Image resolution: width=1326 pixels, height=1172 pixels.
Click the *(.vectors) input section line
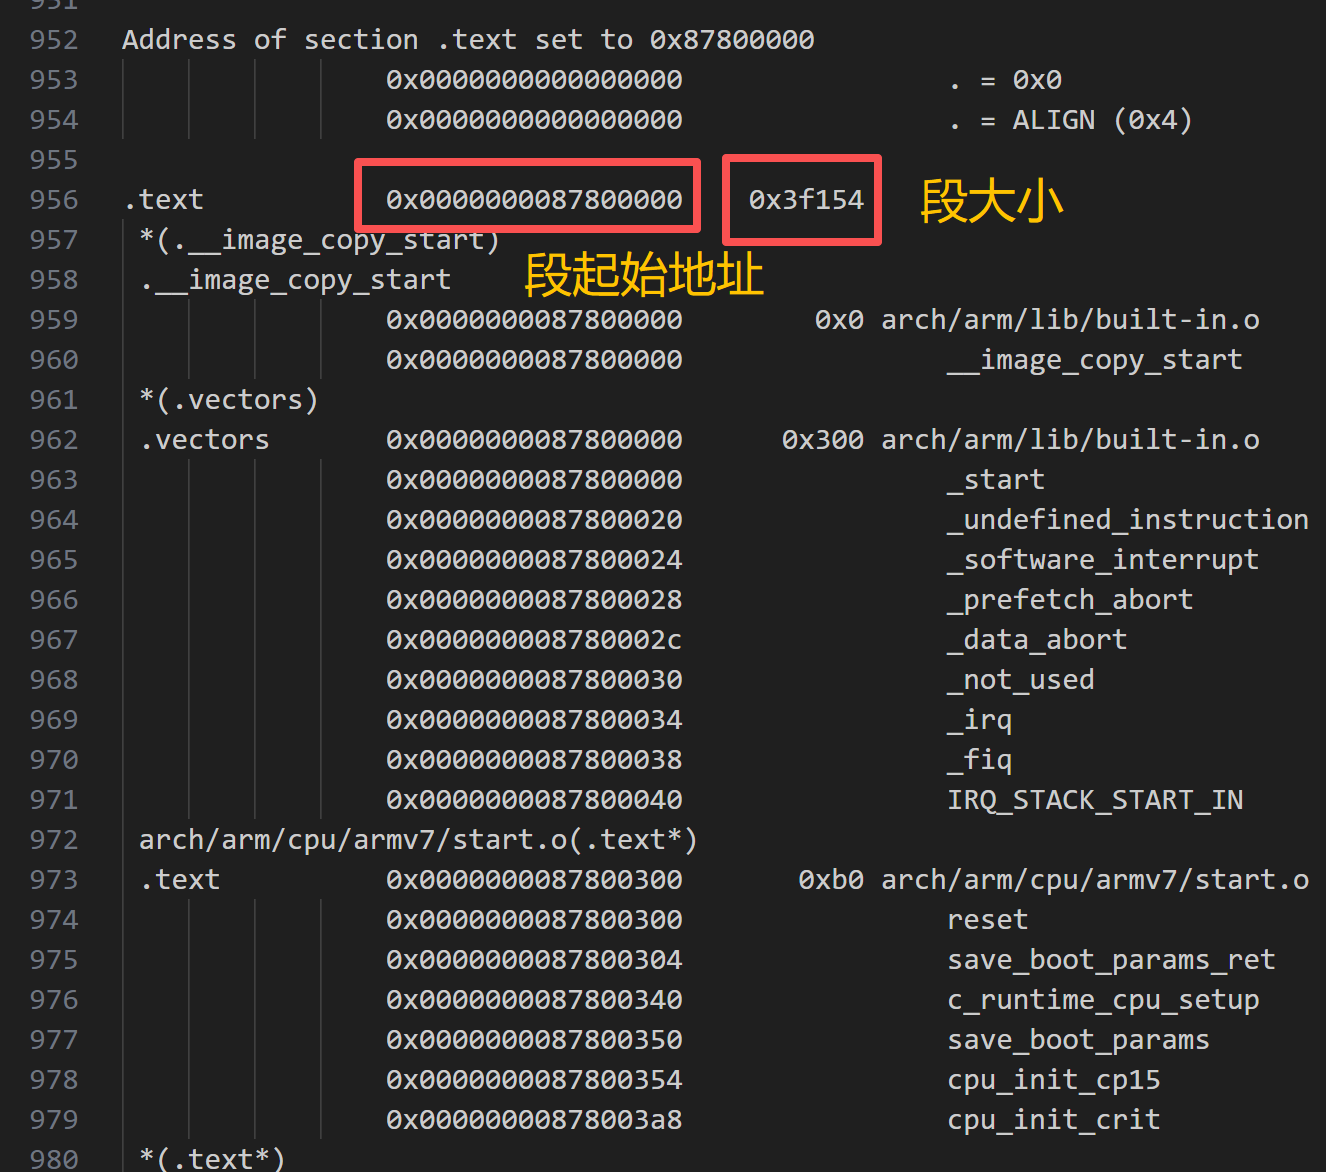[228, 400]
